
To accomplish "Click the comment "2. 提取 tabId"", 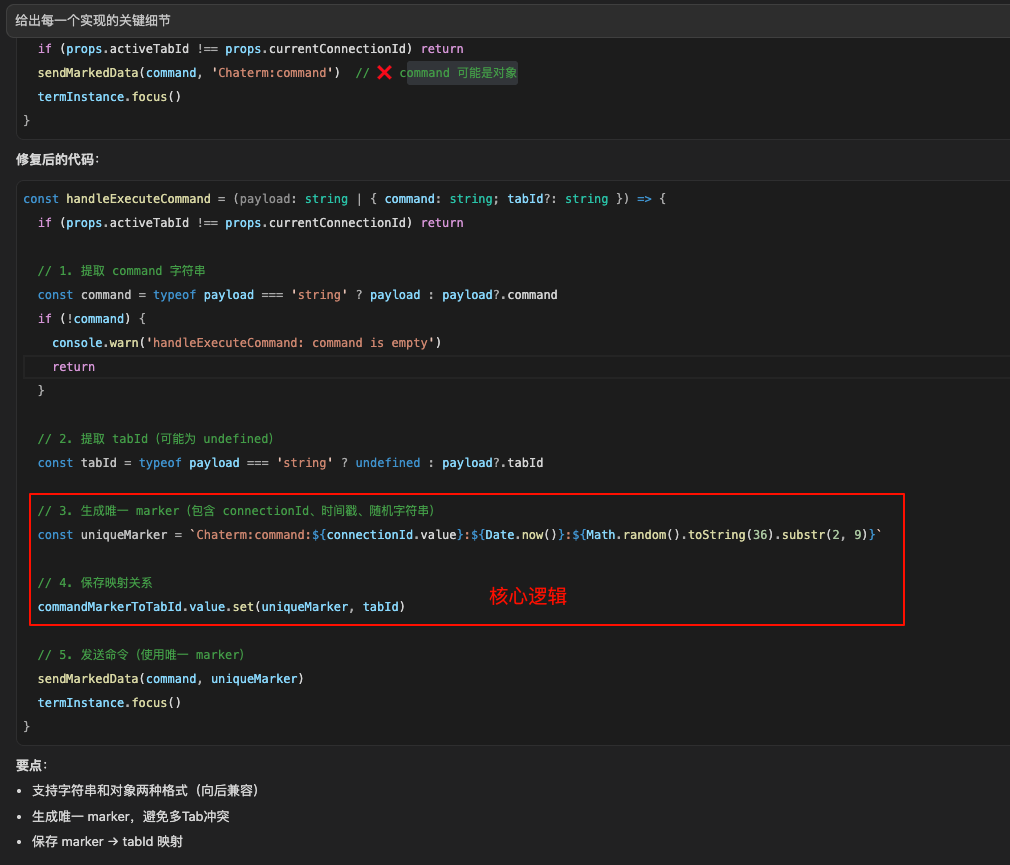I will pos(155,439).
